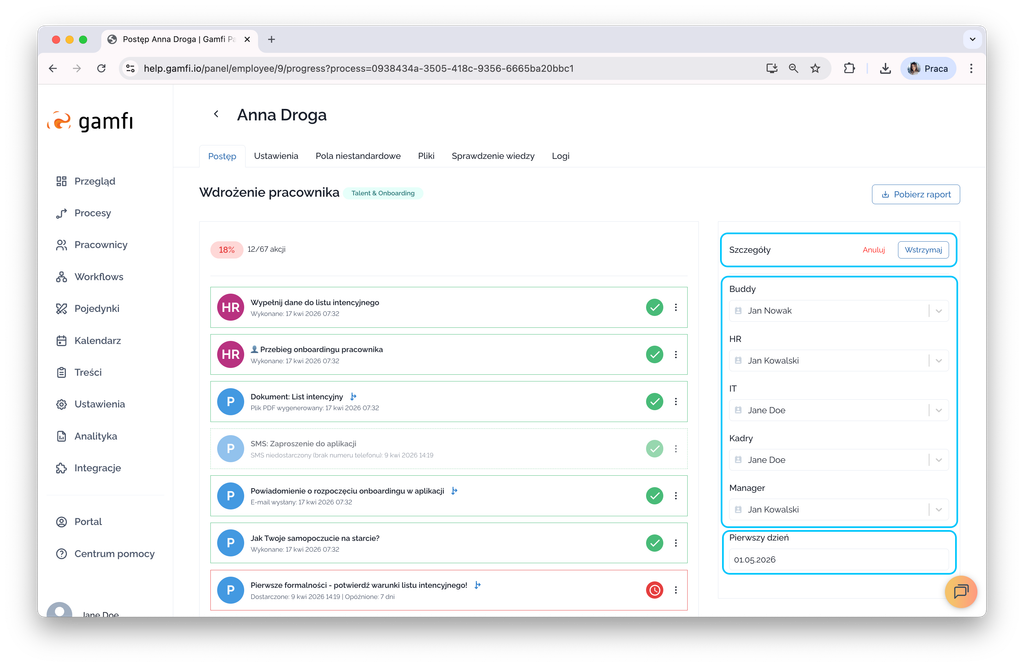Open the Integracje sidebar section
The height and width of the screenshot is (667, 1024).
pyautogui.click(x=97, y=468)
